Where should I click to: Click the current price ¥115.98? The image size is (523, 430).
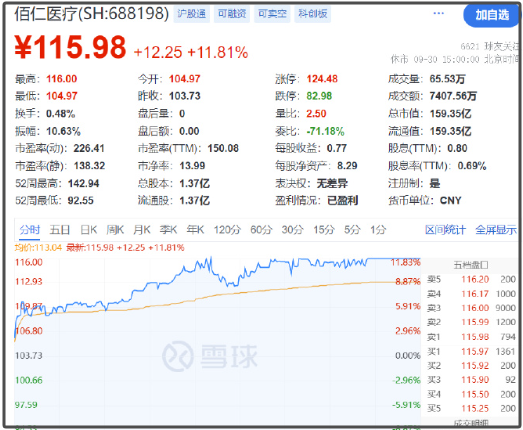[x=70, y=47]
